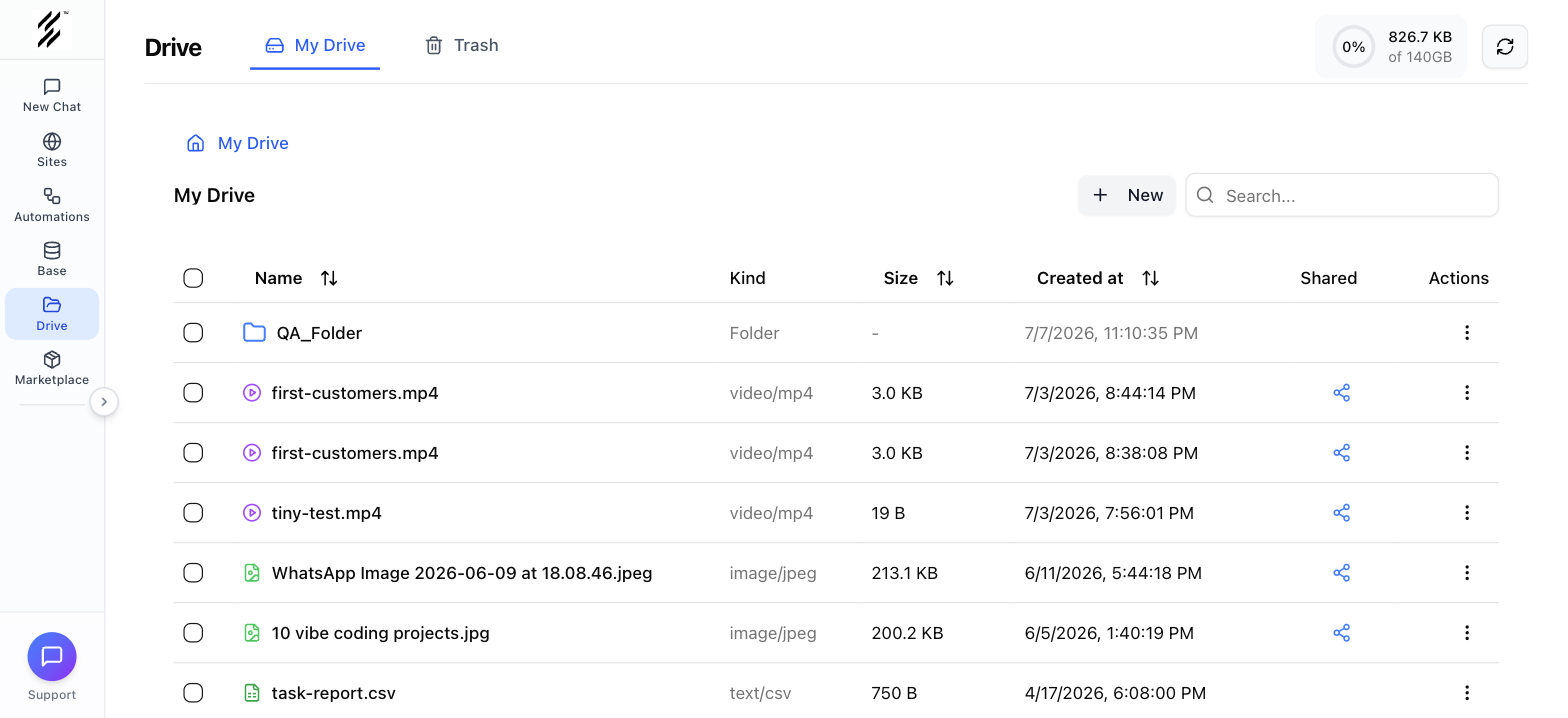Click the New button
The height and width of the screenshot is (718, 1568).
pos(1127,195)
